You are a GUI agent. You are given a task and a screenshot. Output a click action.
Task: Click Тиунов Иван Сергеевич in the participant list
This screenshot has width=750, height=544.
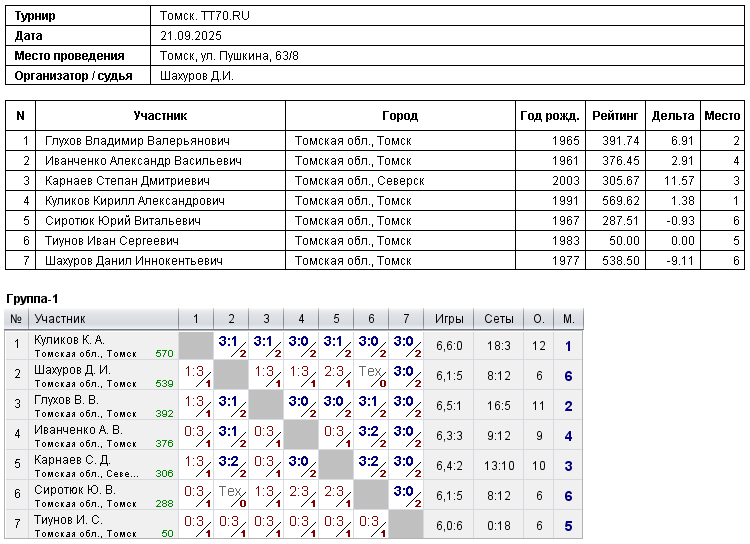(x=111, y=241)
